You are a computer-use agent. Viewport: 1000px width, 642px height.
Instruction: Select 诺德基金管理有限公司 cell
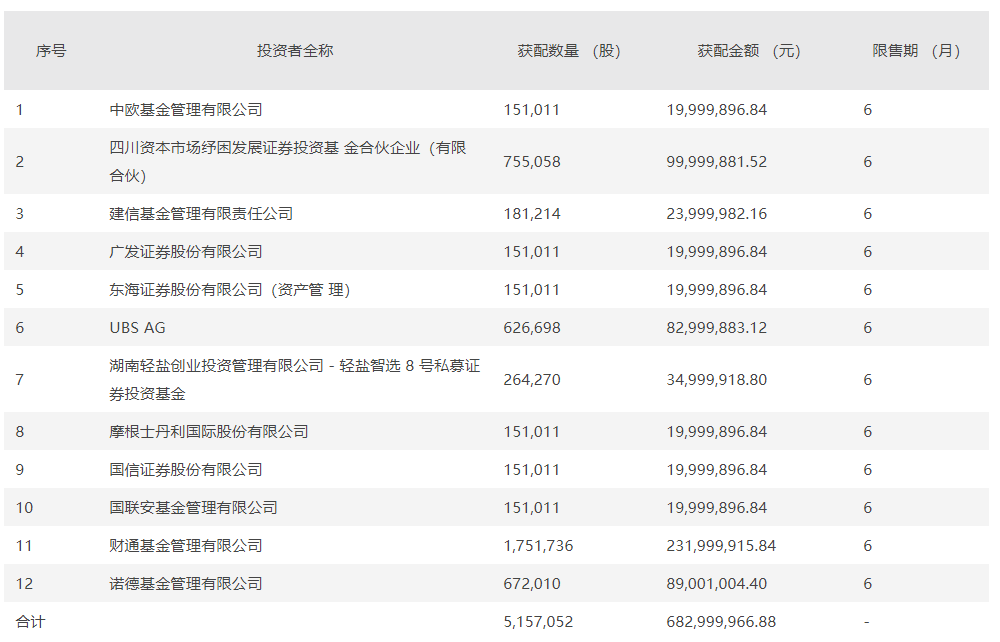(x=186, y=584)
